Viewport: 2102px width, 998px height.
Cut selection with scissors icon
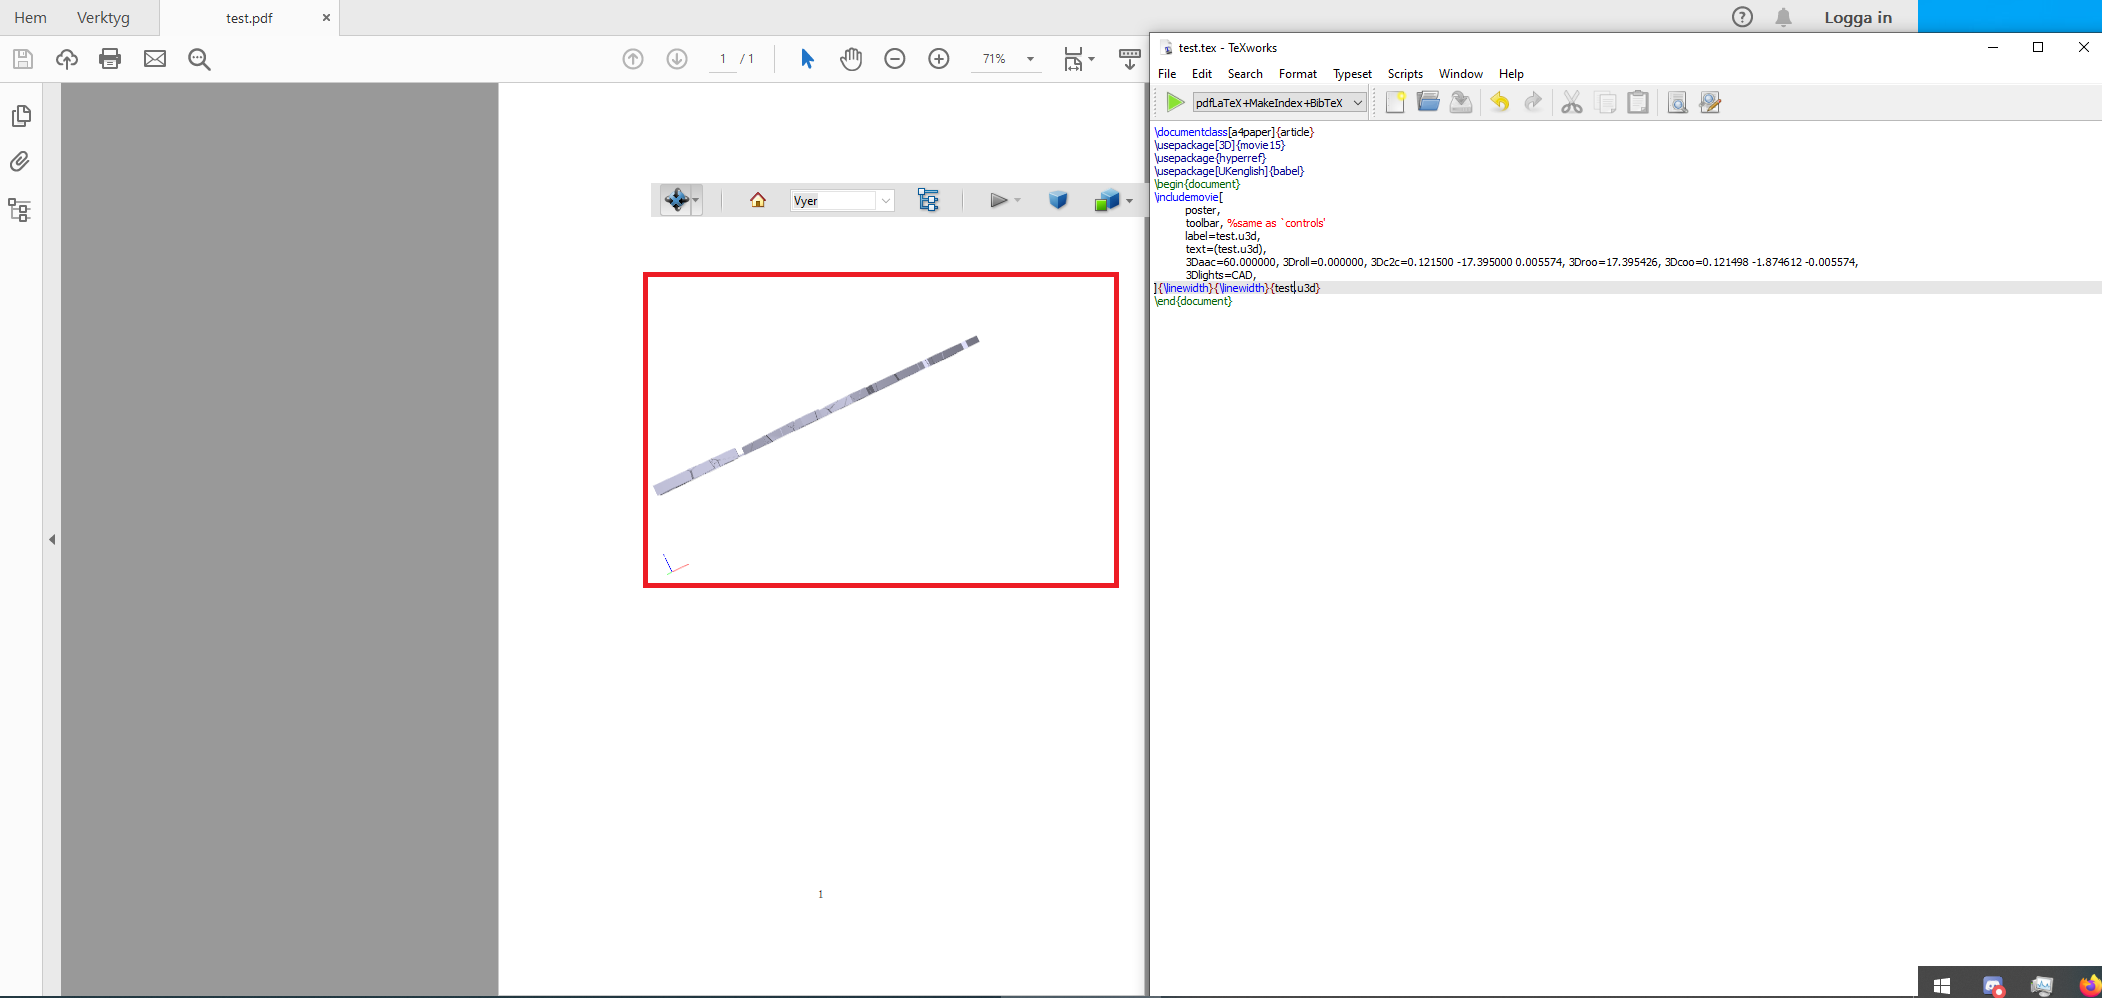click(1572, 102)
